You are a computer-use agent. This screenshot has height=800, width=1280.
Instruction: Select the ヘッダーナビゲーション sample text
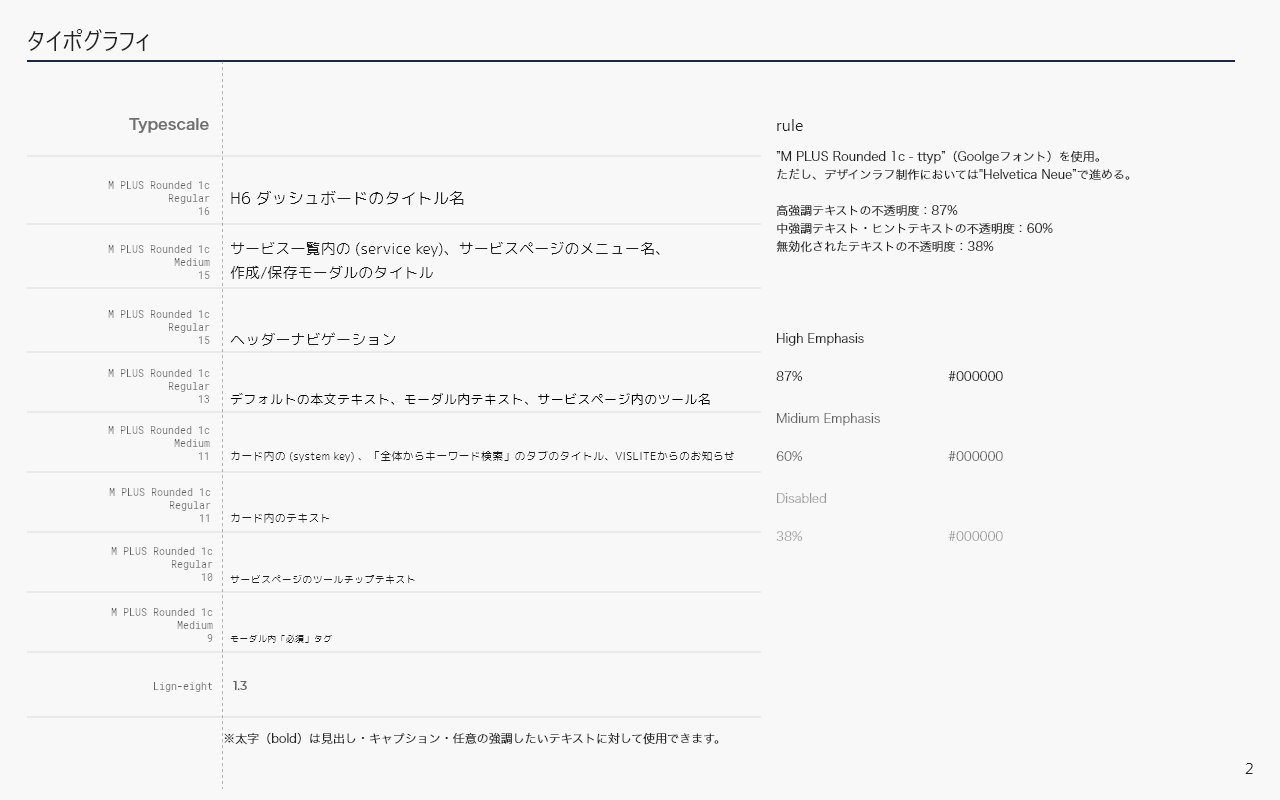pos(313,339)
